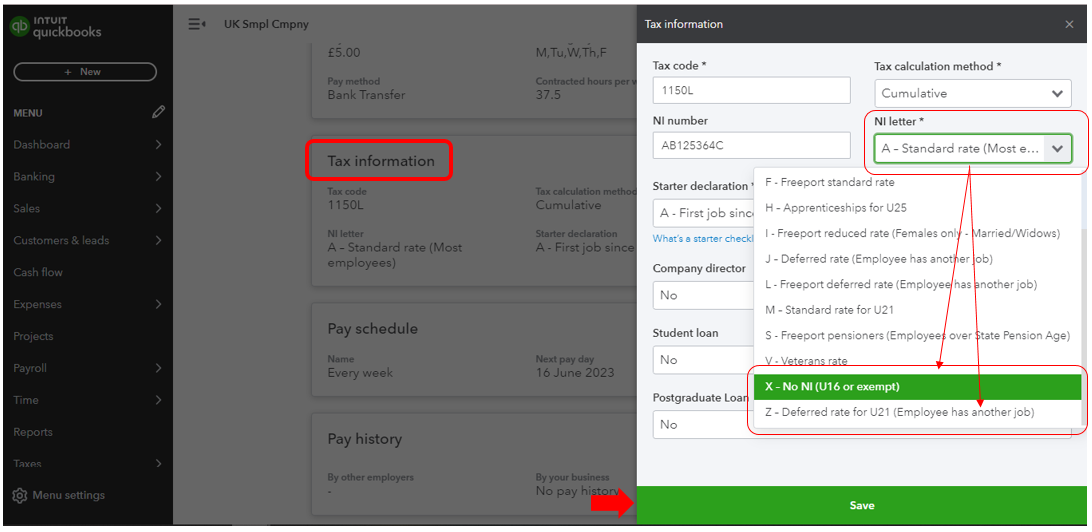Click the + New button
This screenshot has height=532, width=1092.
point(84,72)
